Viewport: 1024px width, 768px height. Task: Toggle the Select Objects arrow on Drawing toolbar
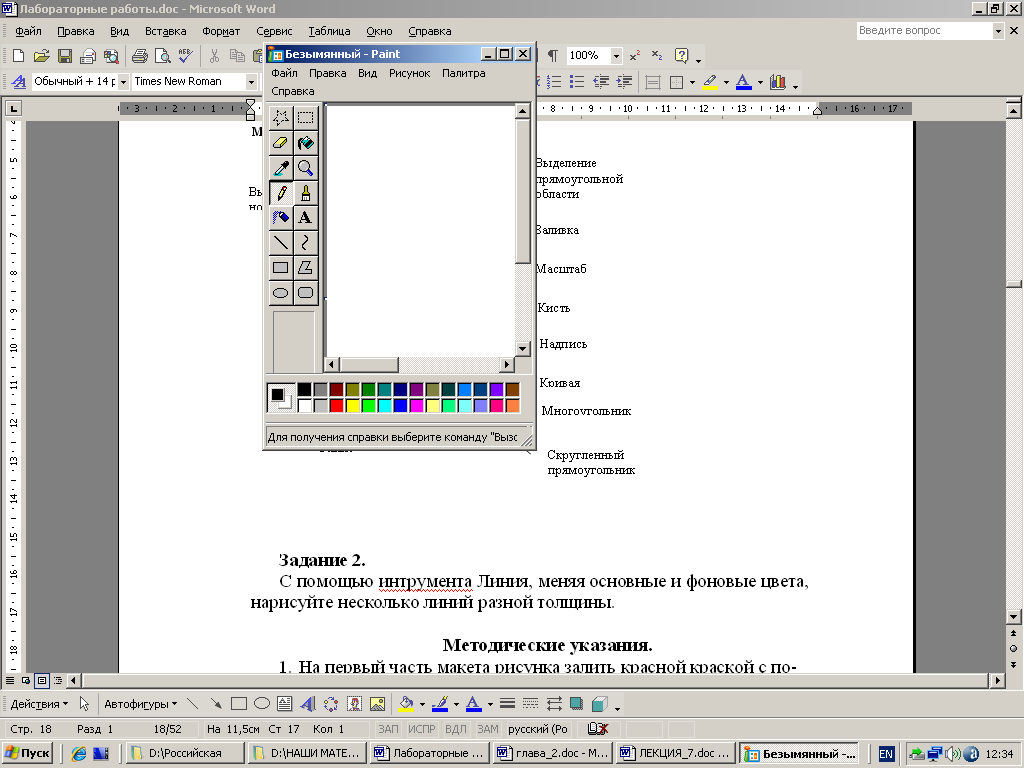84,703
